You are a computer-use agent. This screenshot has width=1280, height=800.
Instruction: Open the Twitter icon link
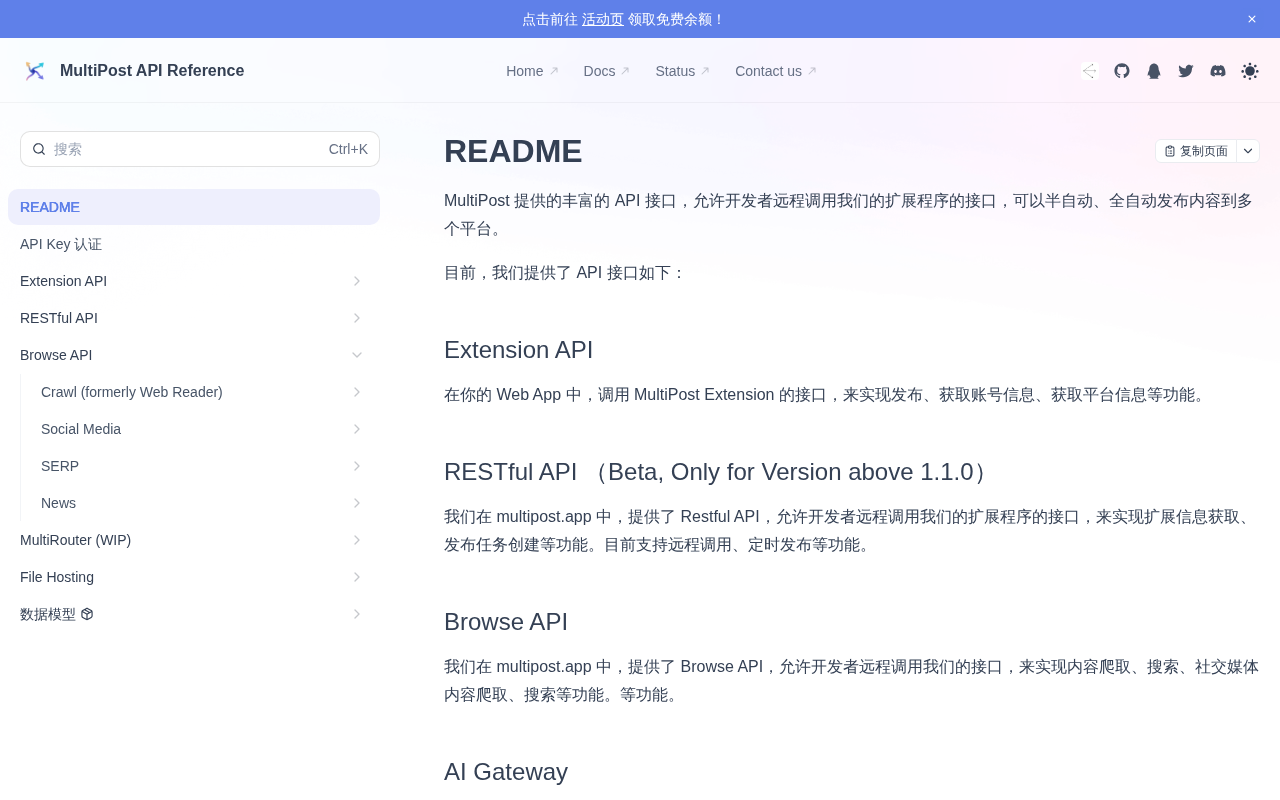tap(1186, 71)
